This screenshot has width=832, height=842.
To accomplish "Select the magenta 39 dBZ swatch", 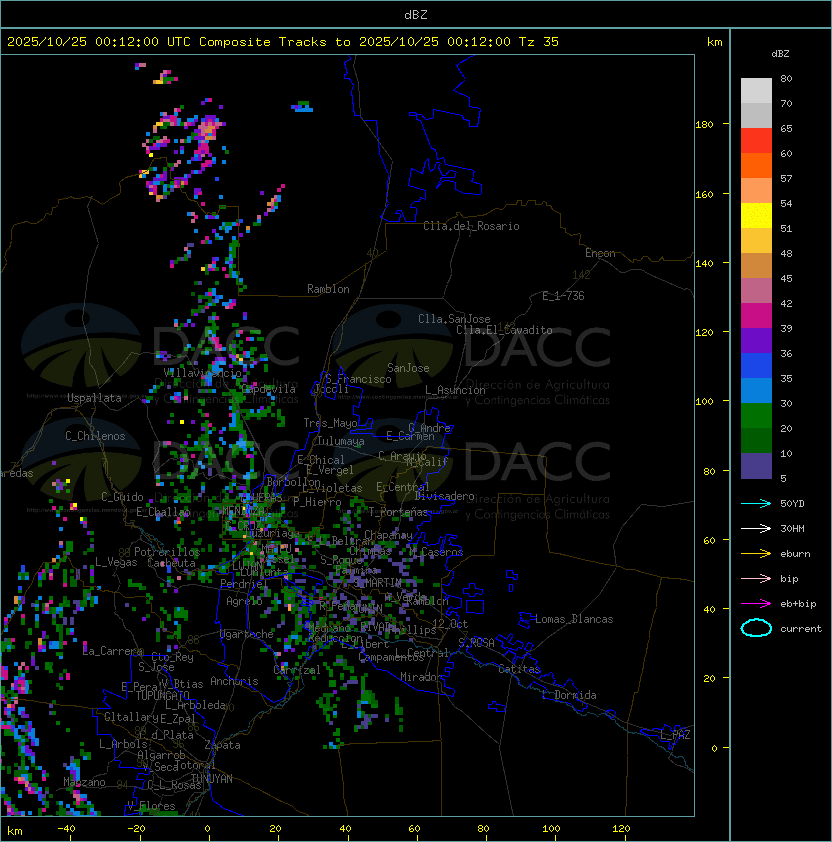I will coord(756,316).
